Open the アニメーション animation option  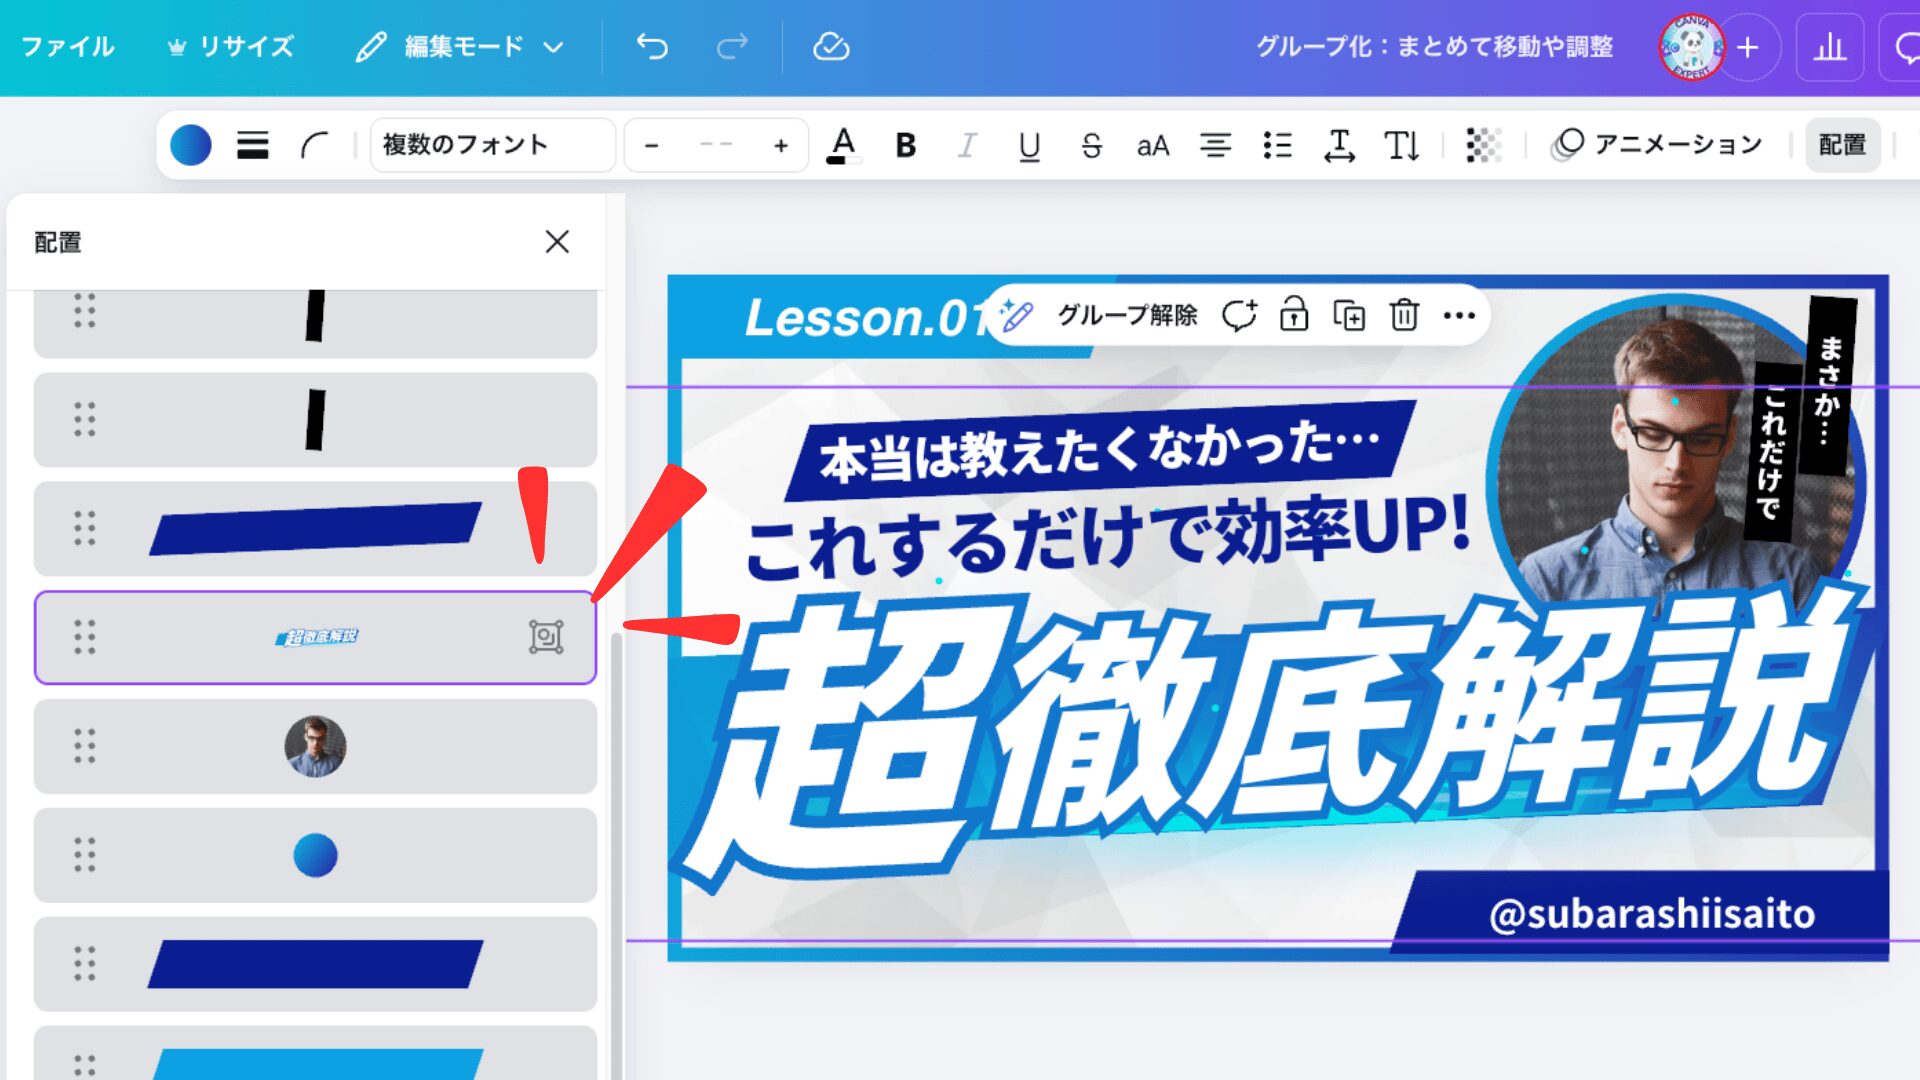1656,145
